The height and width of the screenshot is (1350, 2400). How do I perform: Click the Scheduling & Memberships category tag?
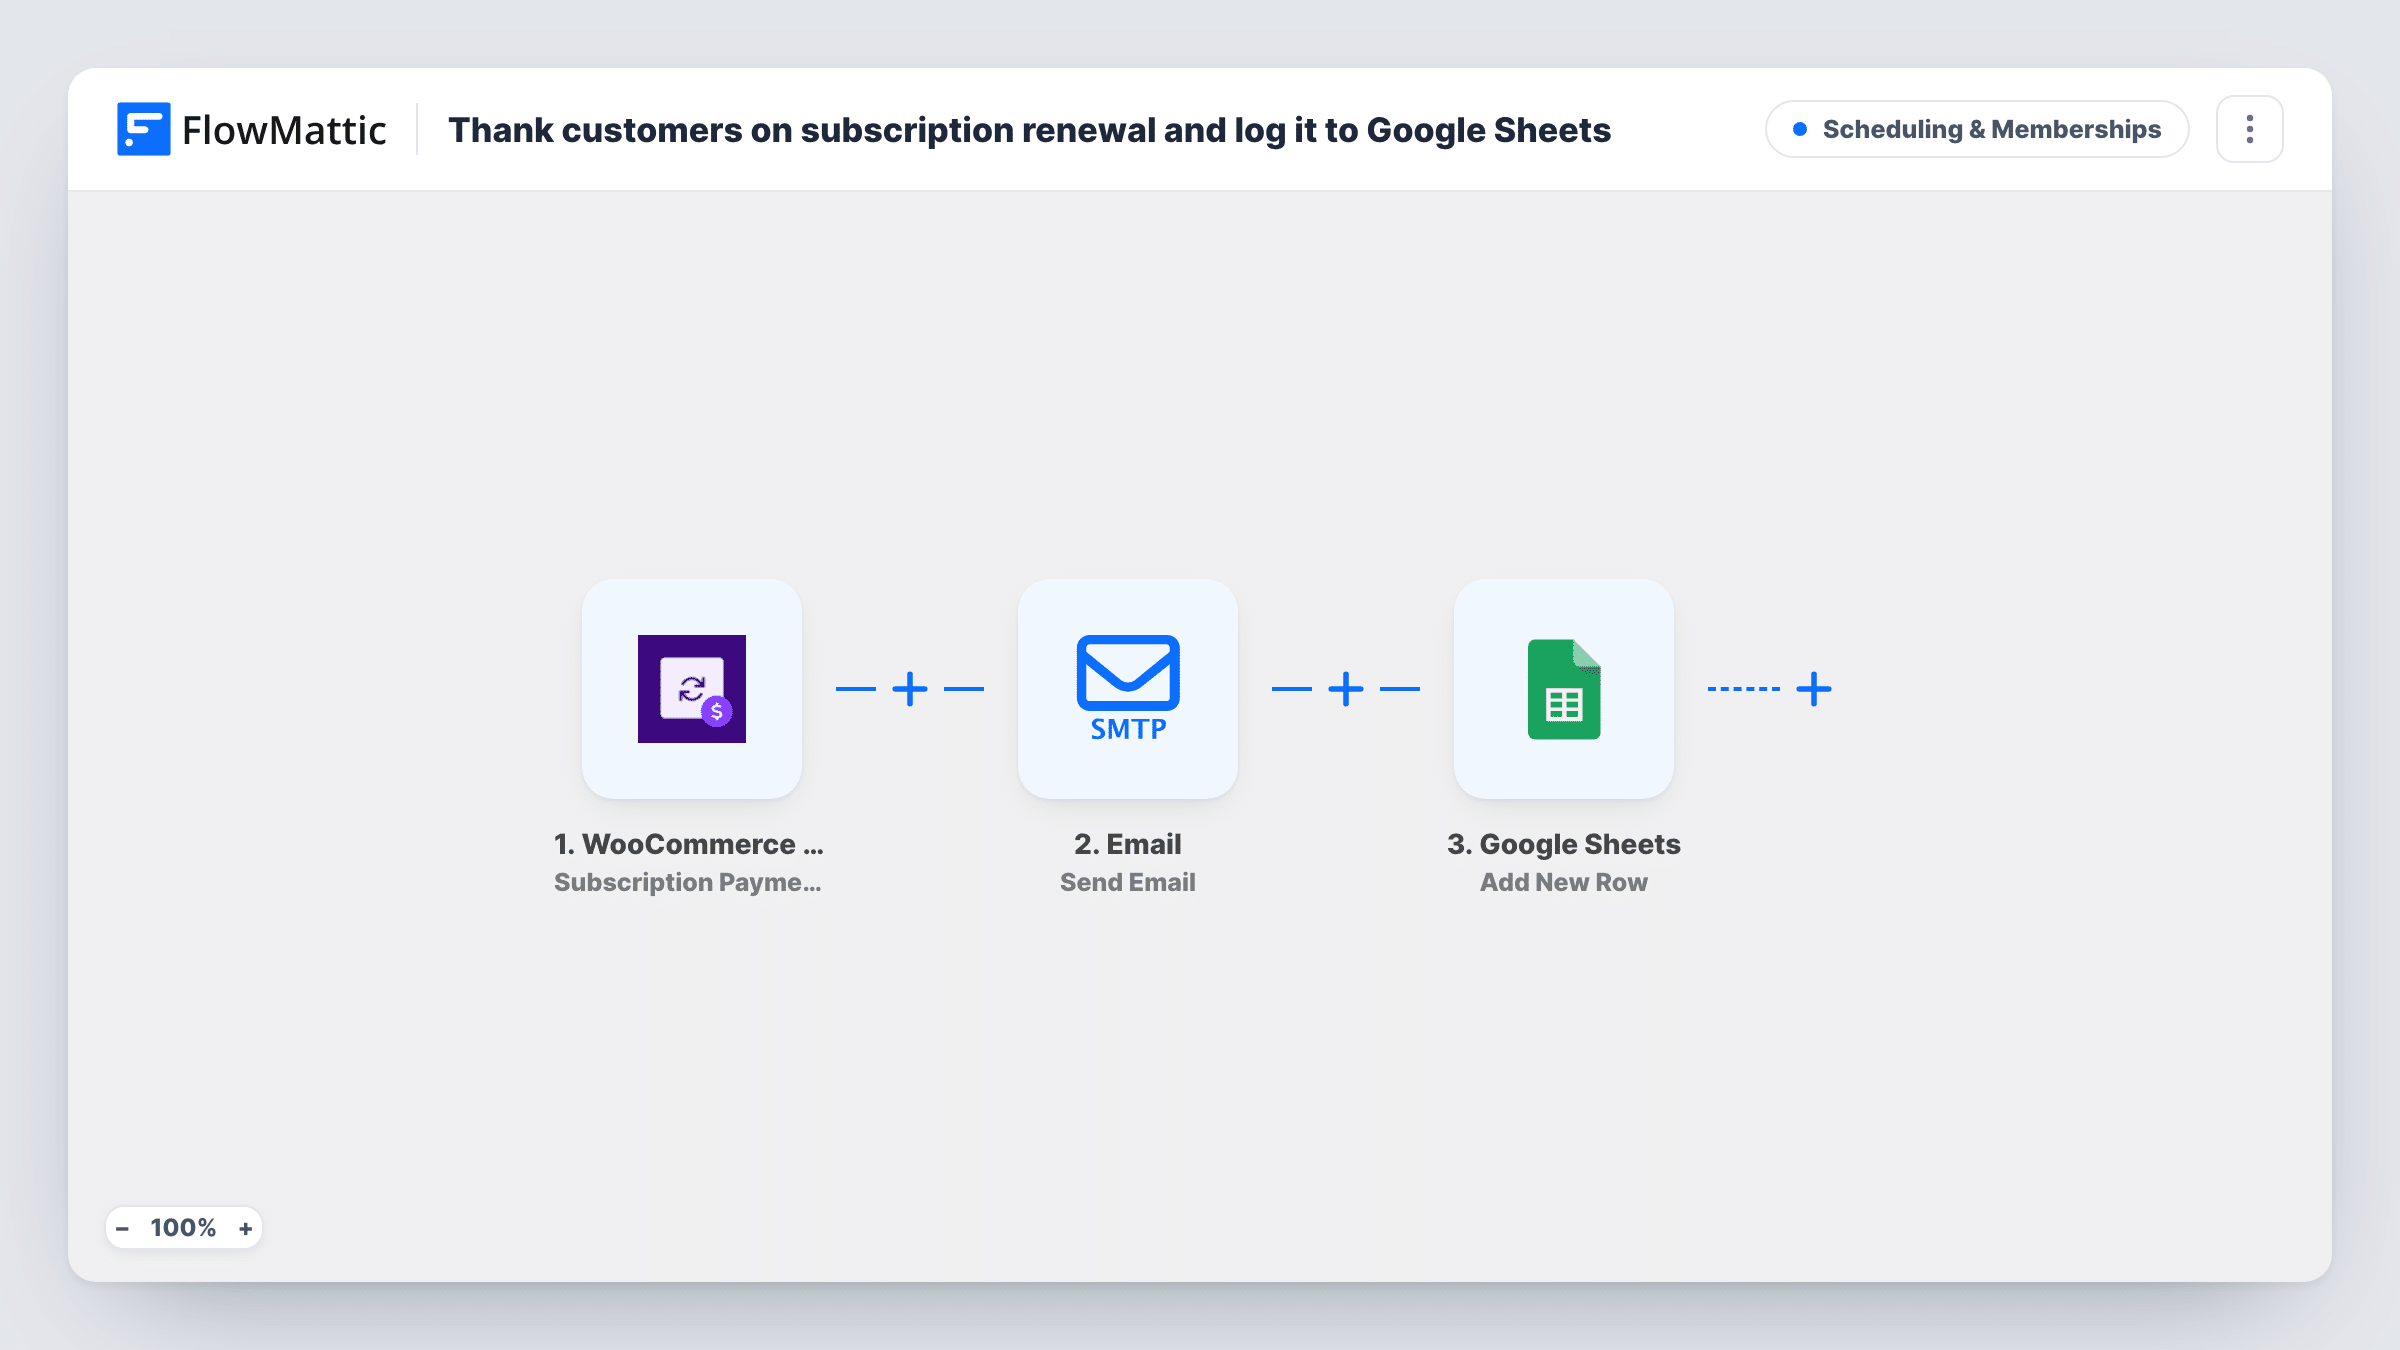(1977, 129)
